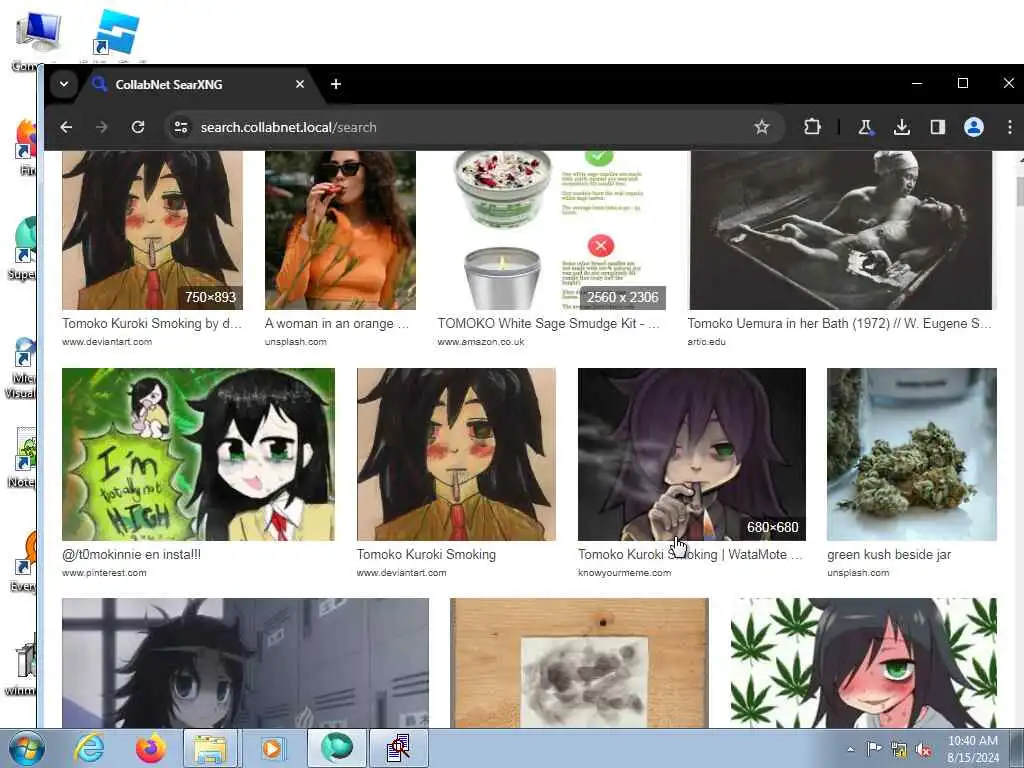This screenshot has width=1024, height=768.
Task: Select the CollabNet SearXNG tab
Action: 196,84
